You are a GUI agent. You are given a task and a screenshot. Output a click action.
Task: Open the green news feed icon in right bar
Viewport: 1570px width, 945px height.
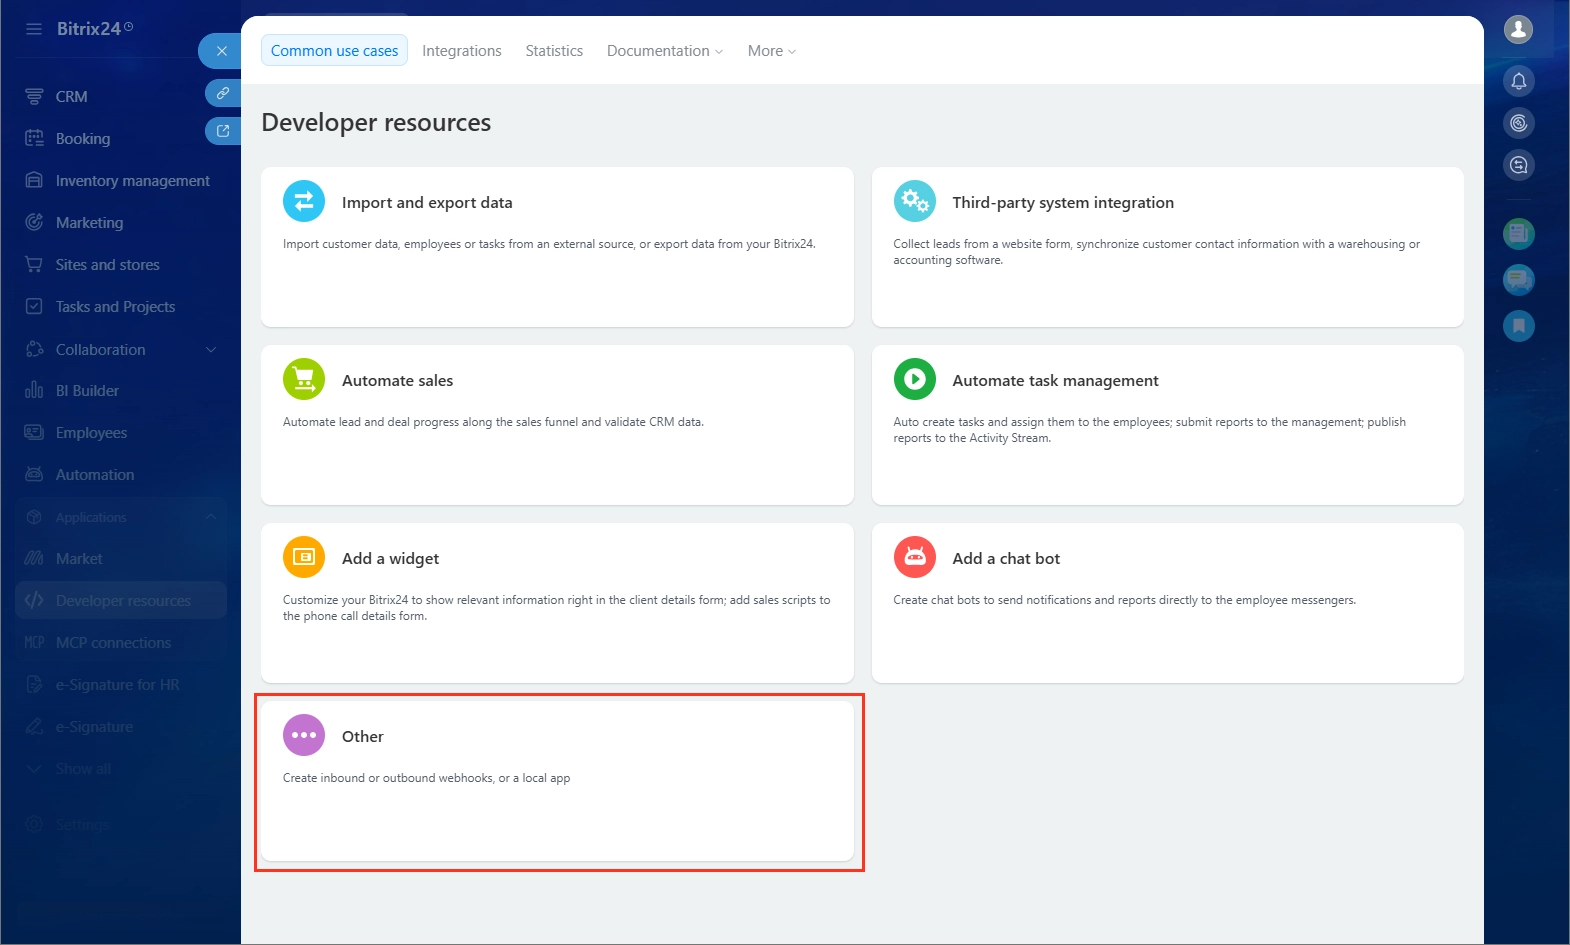(1518, 234)
